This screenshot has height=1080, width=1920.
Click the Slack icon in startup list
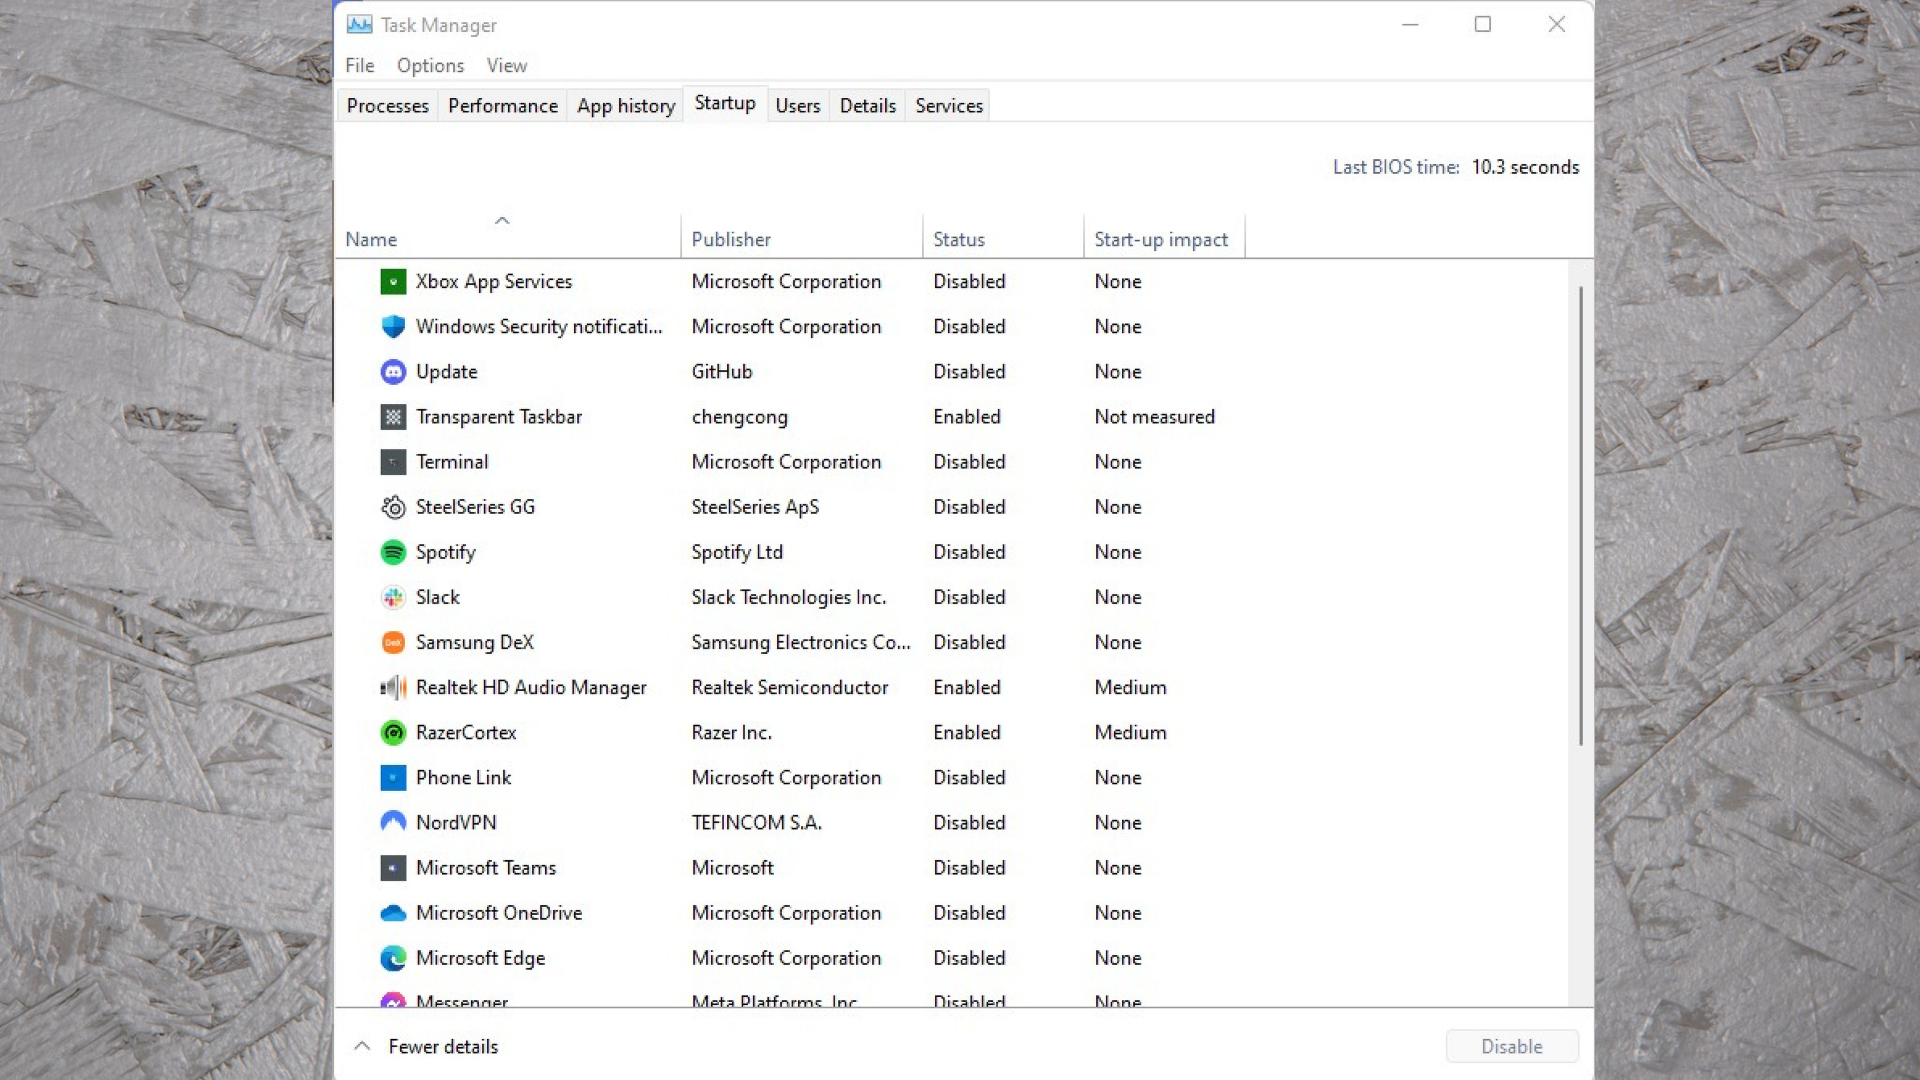point(393,596)
